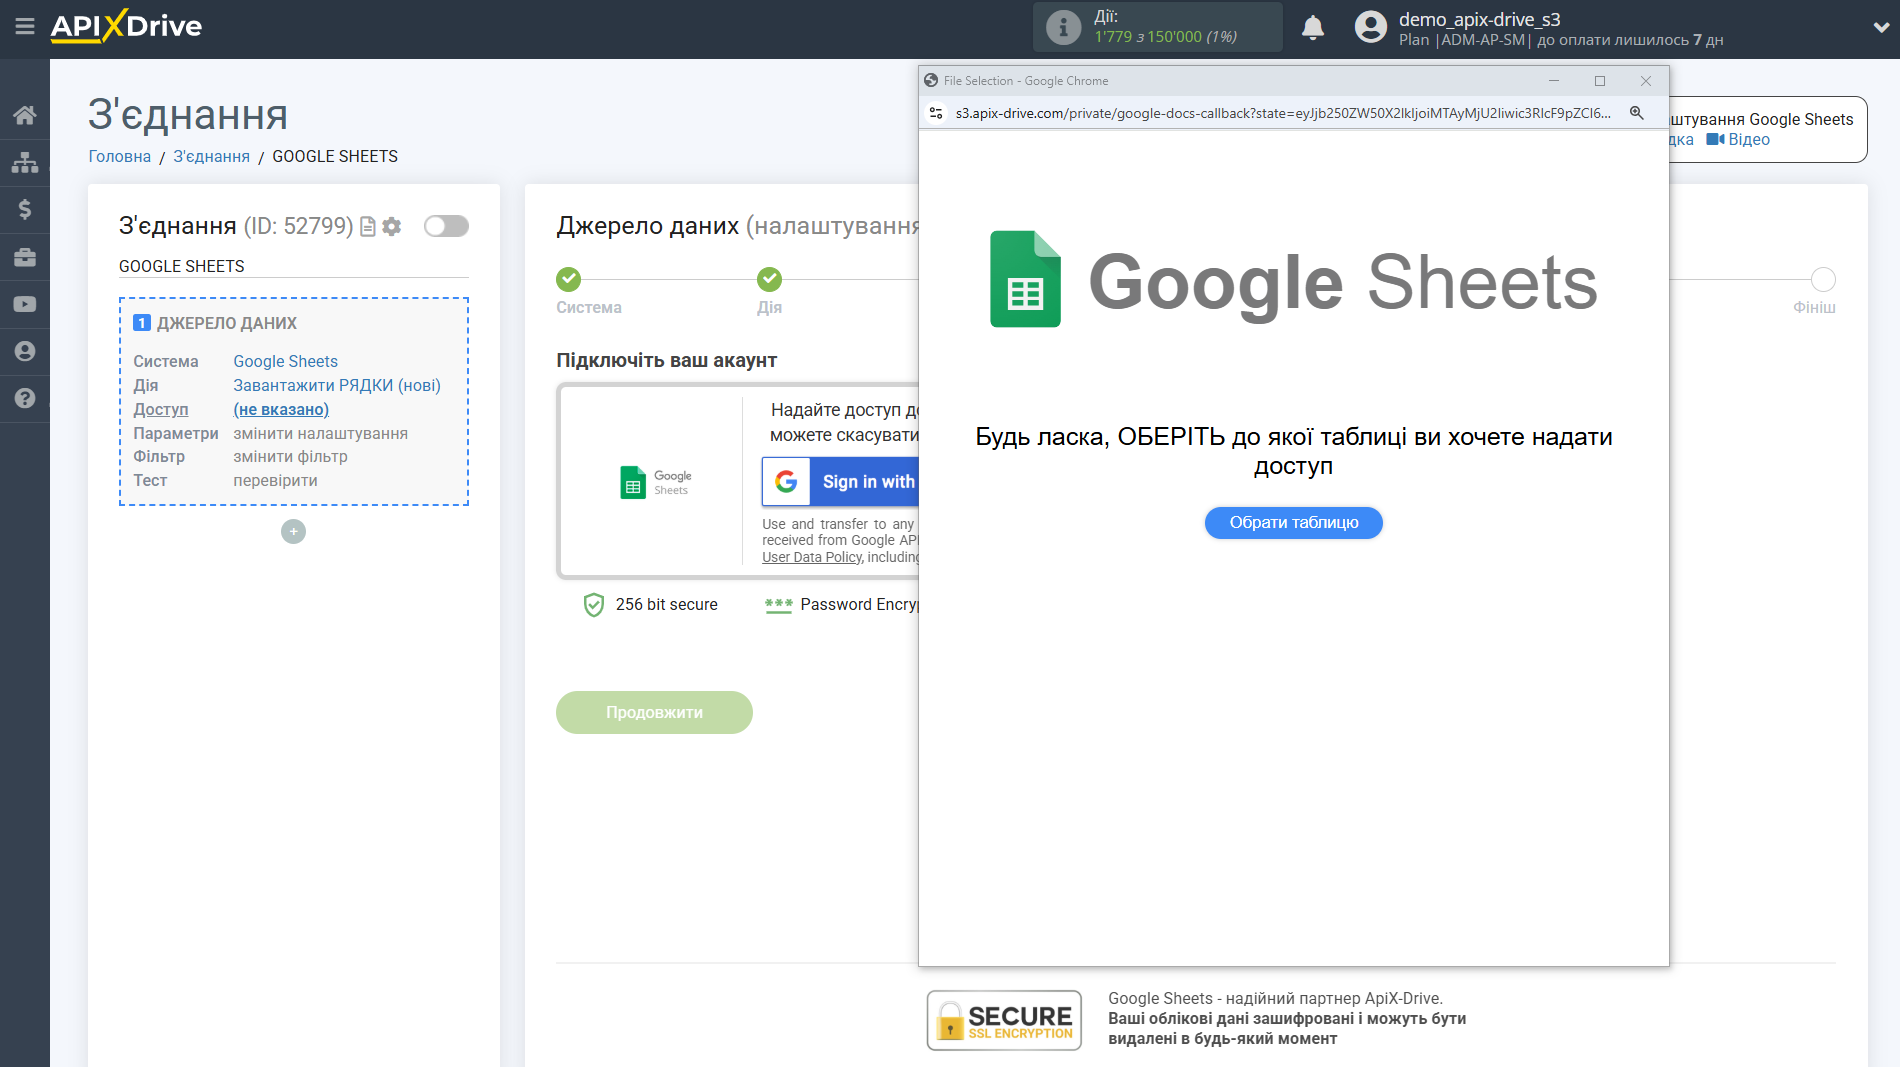Image resolution: width=1900 pixels, height=1067 pixels.
Task: Select the Home icon in sidebar
Action: tap(25, 114)
